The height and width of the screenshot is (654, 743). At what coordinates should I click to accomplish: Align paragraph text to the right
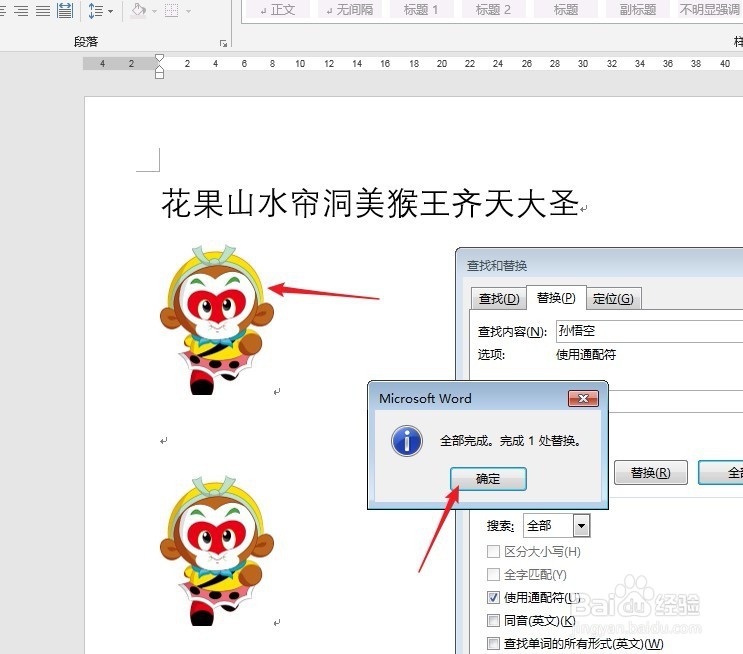(x=21, y=10)
